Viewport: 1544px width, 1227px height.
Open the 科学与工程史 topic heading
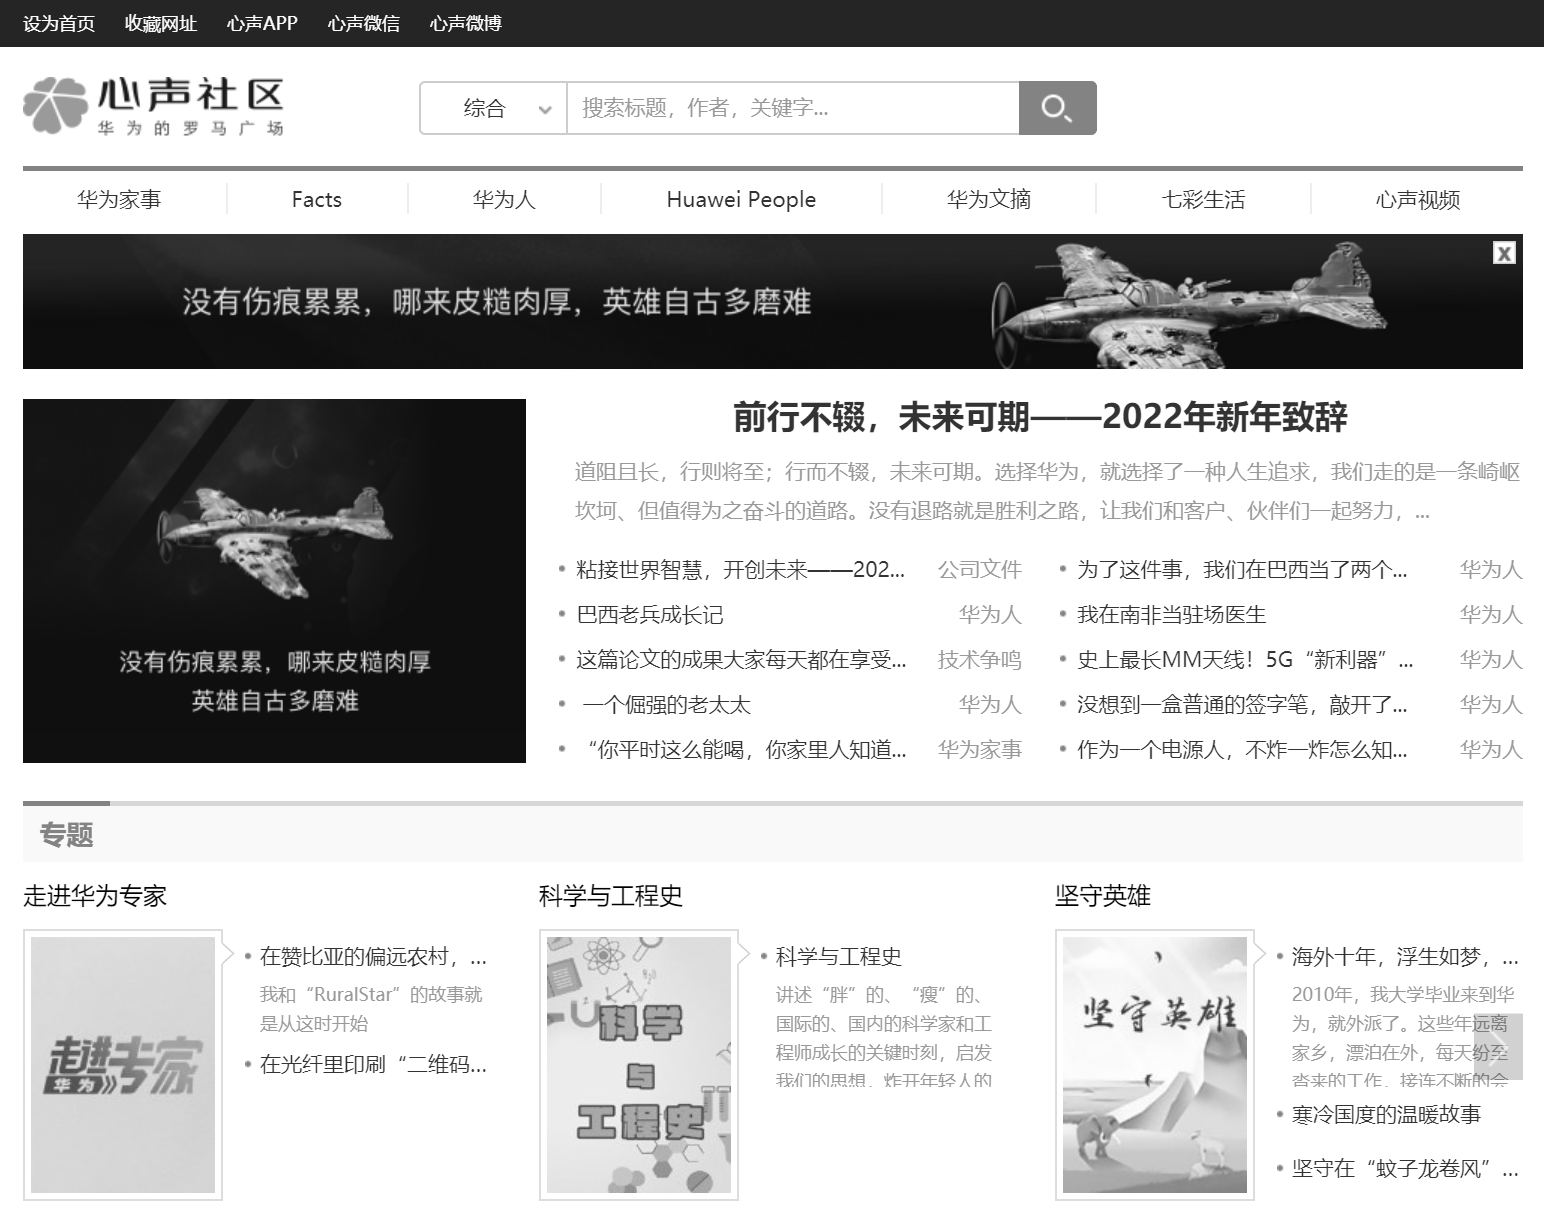(611, 896)
